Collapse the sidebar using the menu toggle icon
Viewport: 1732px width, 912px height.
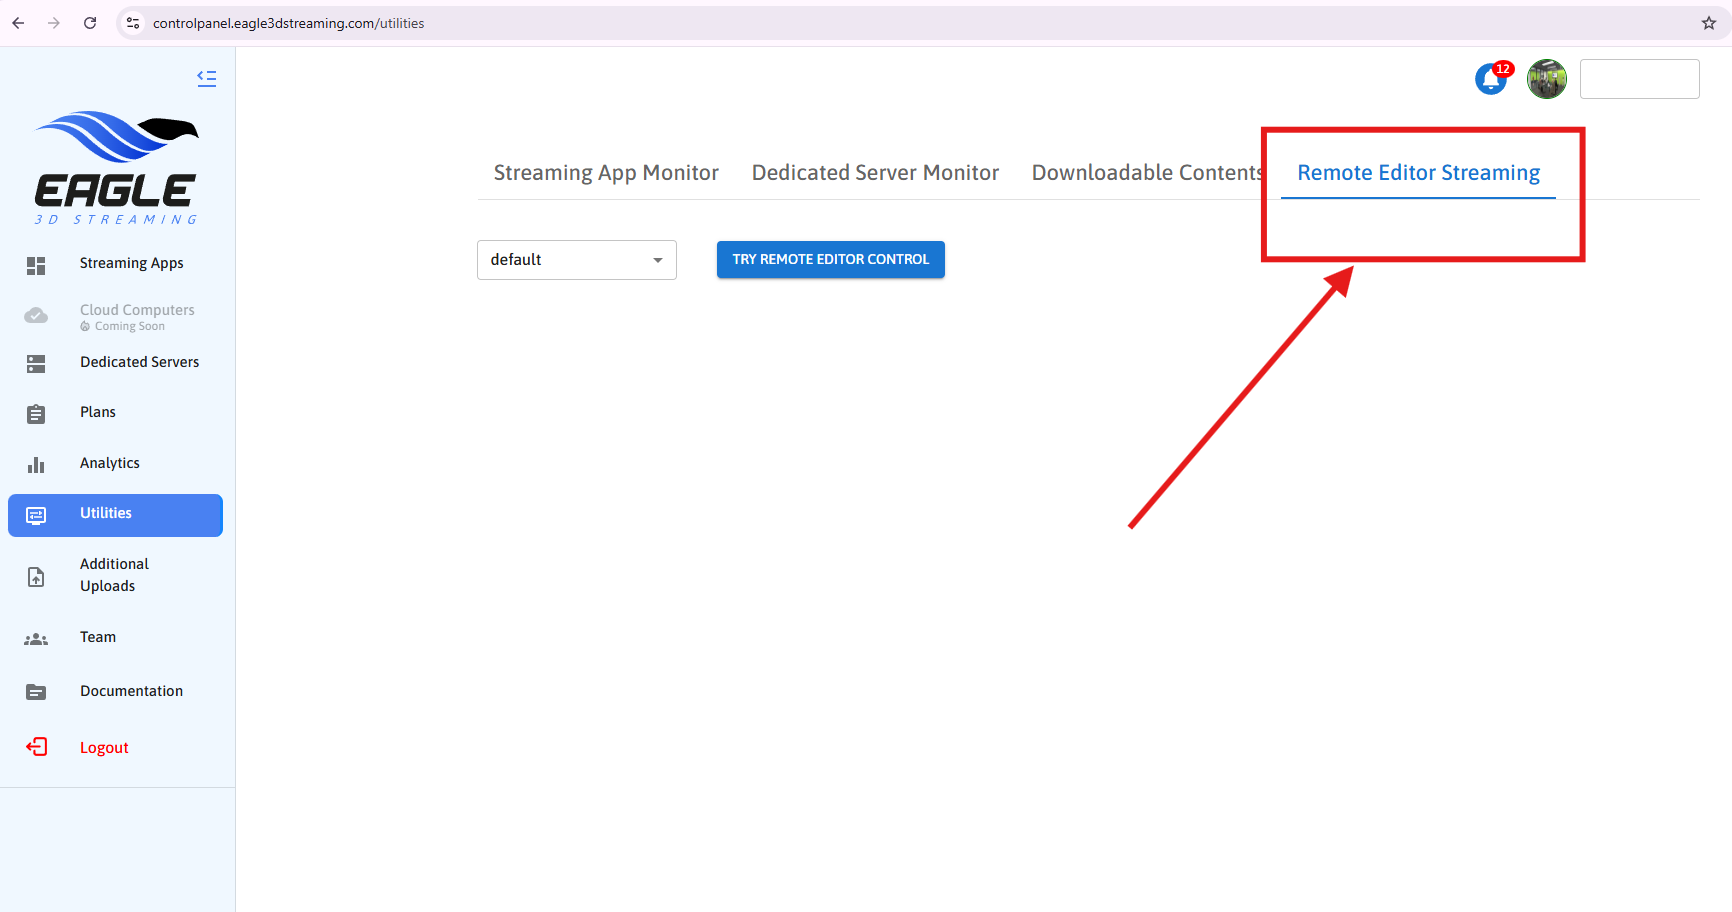coord(207,78)
